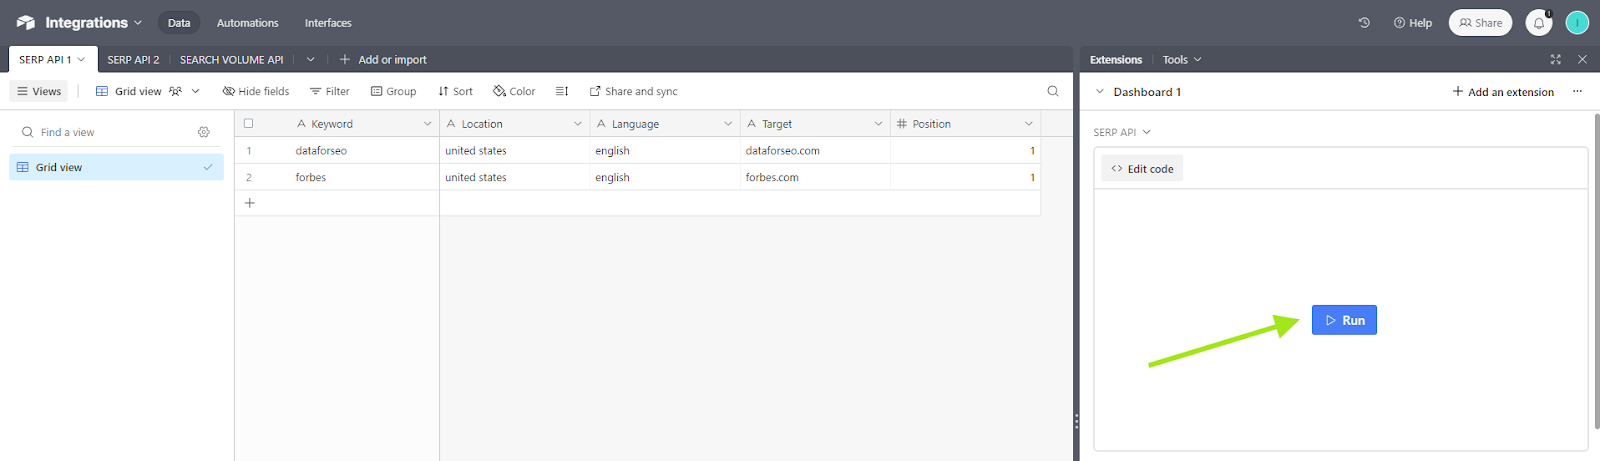1600x461 pixels.
Task: Open notifications bell icon
Action: pyautogui.click(x=1539, y=22)
